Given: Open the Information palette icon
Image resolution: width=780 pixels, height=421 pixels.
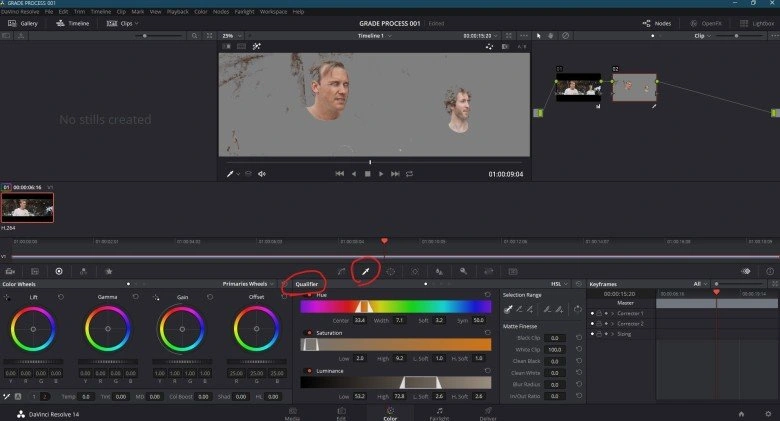Looking at the screenshot, I should click(x=770, y=271).
